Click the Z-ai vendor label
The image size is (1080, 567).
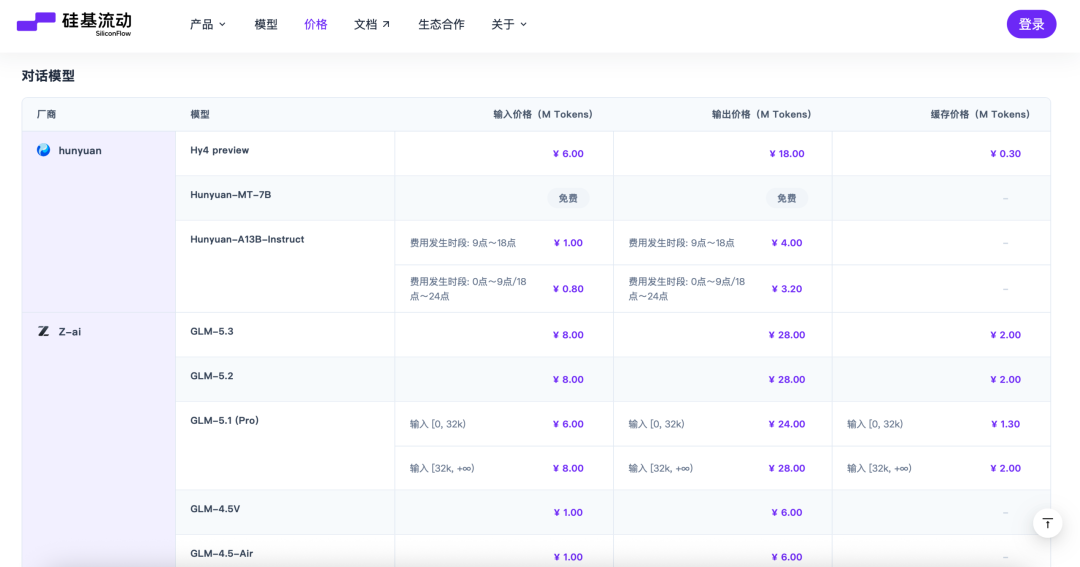coord(70,331)
